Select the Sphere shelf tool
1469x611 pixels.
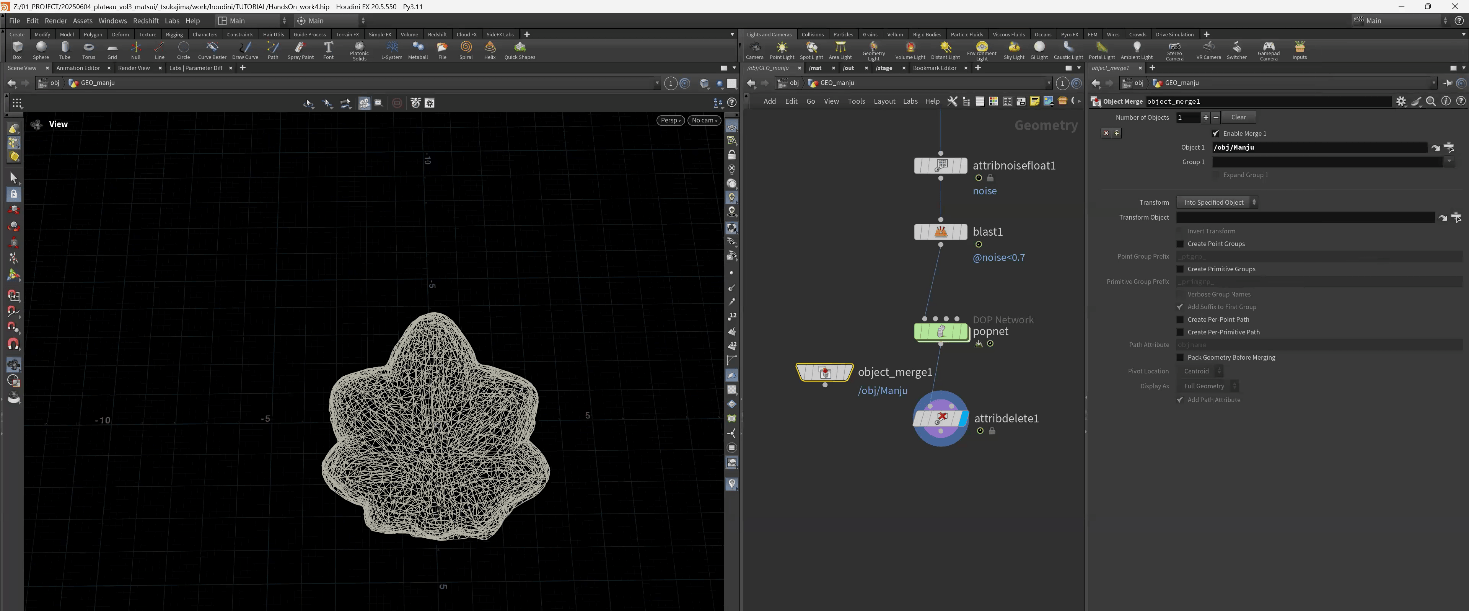41,48
